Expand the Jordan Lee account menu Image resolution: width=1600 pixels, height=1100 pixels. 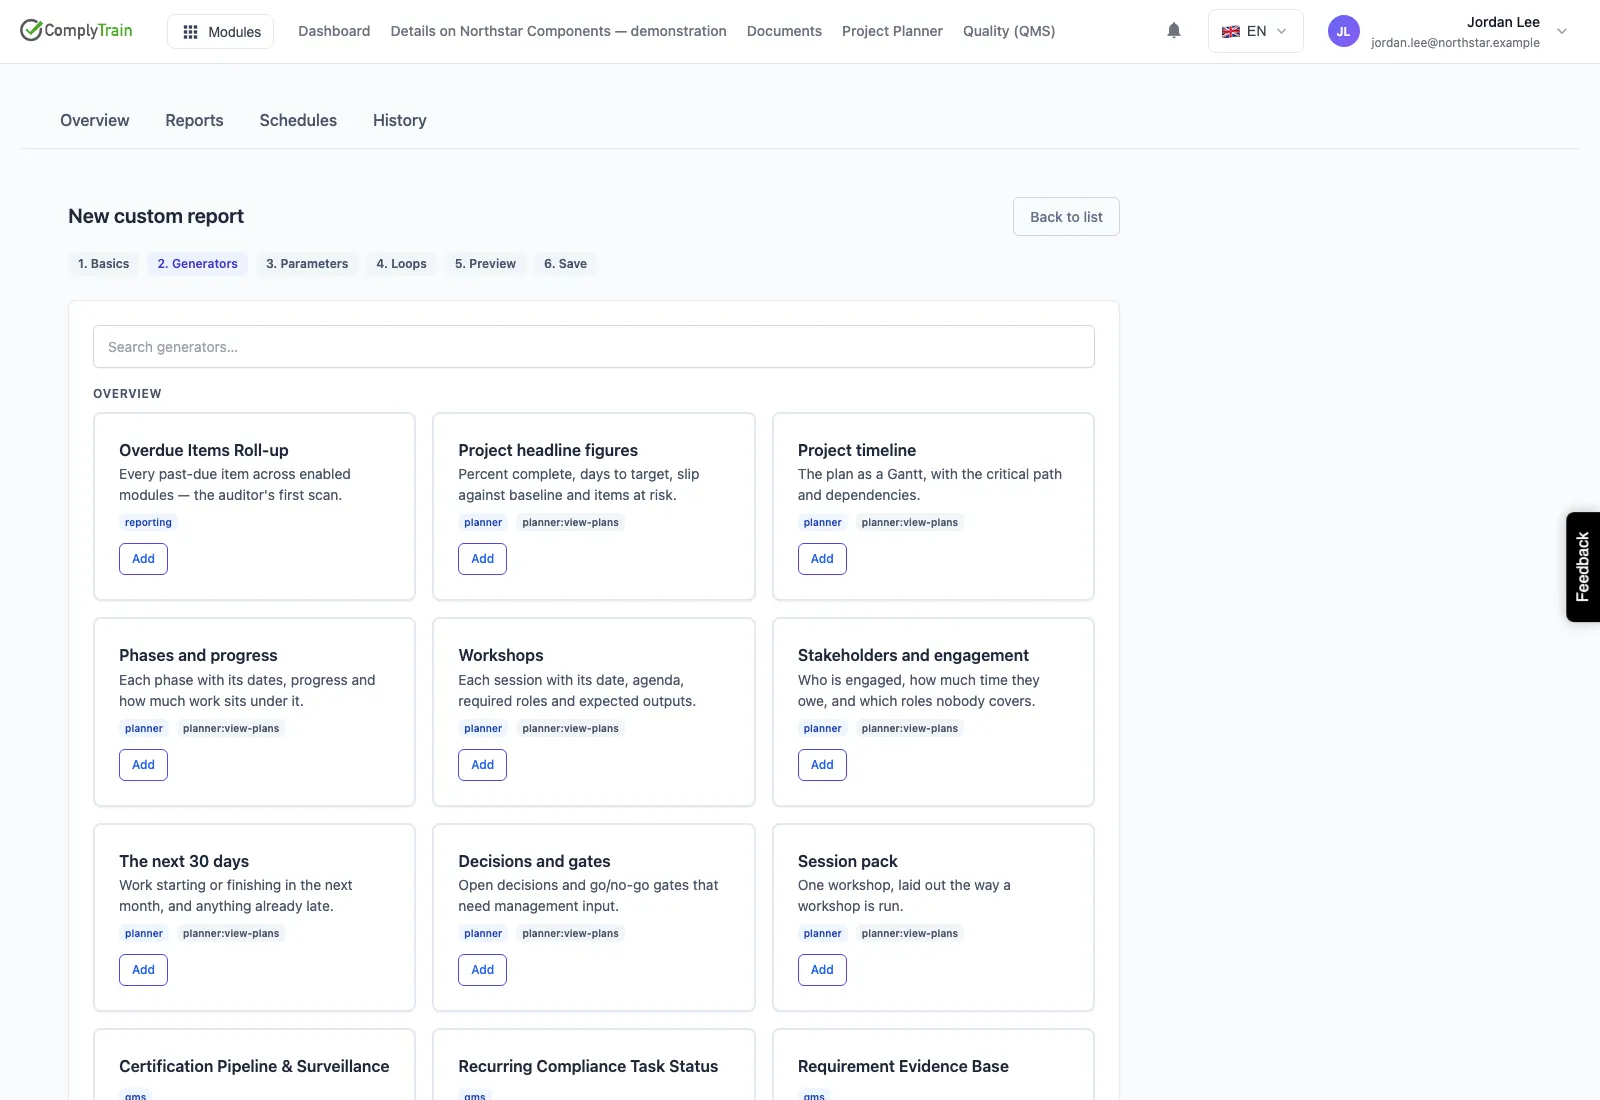pyautogui.click(x=1562, y=31)
